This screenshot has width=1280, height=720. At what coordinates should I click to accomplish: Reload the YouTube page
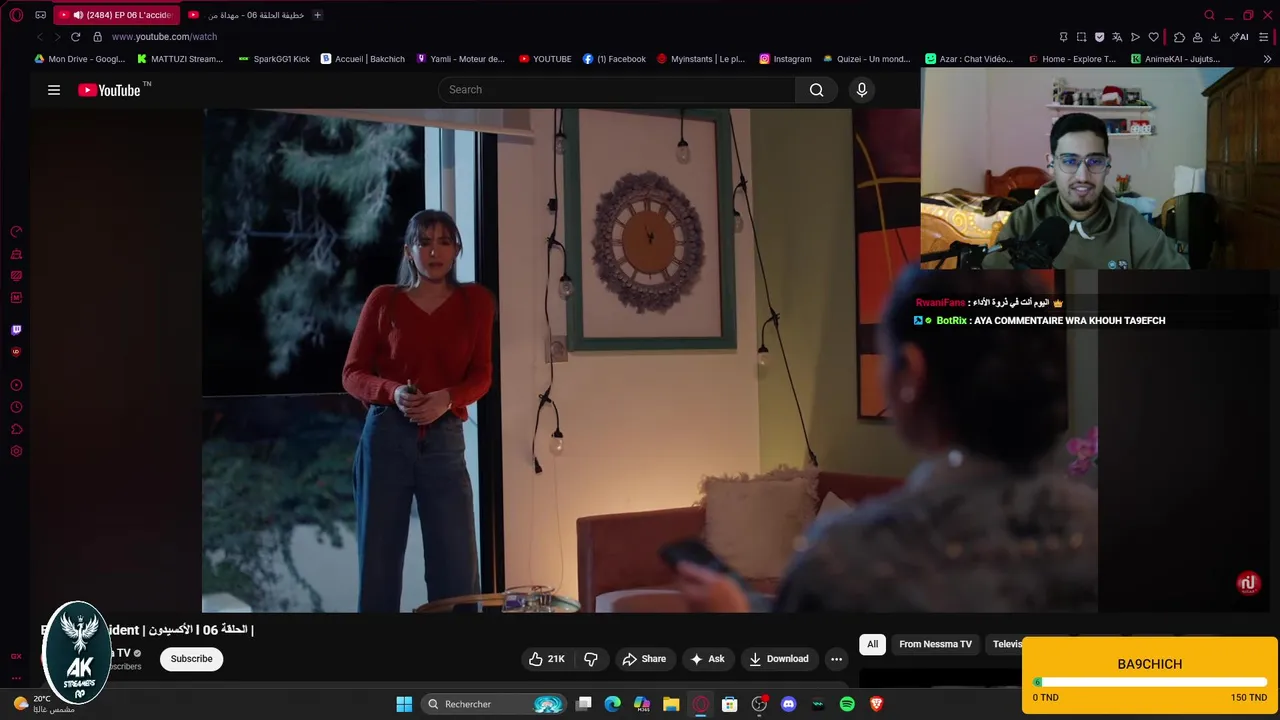pos(75,37)
